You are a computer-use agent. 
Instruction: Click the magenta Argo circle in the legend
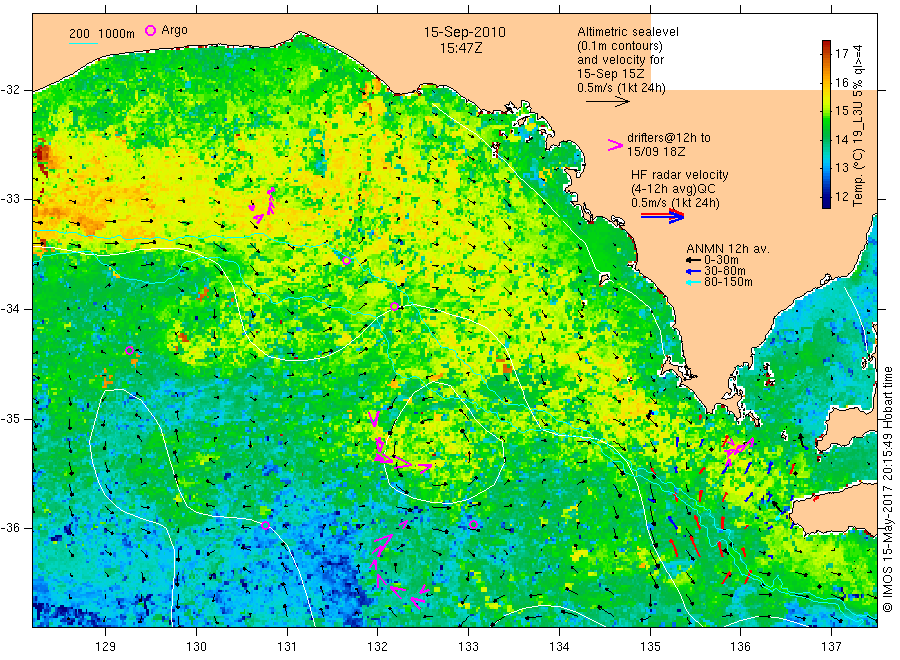tap(150, 30)
